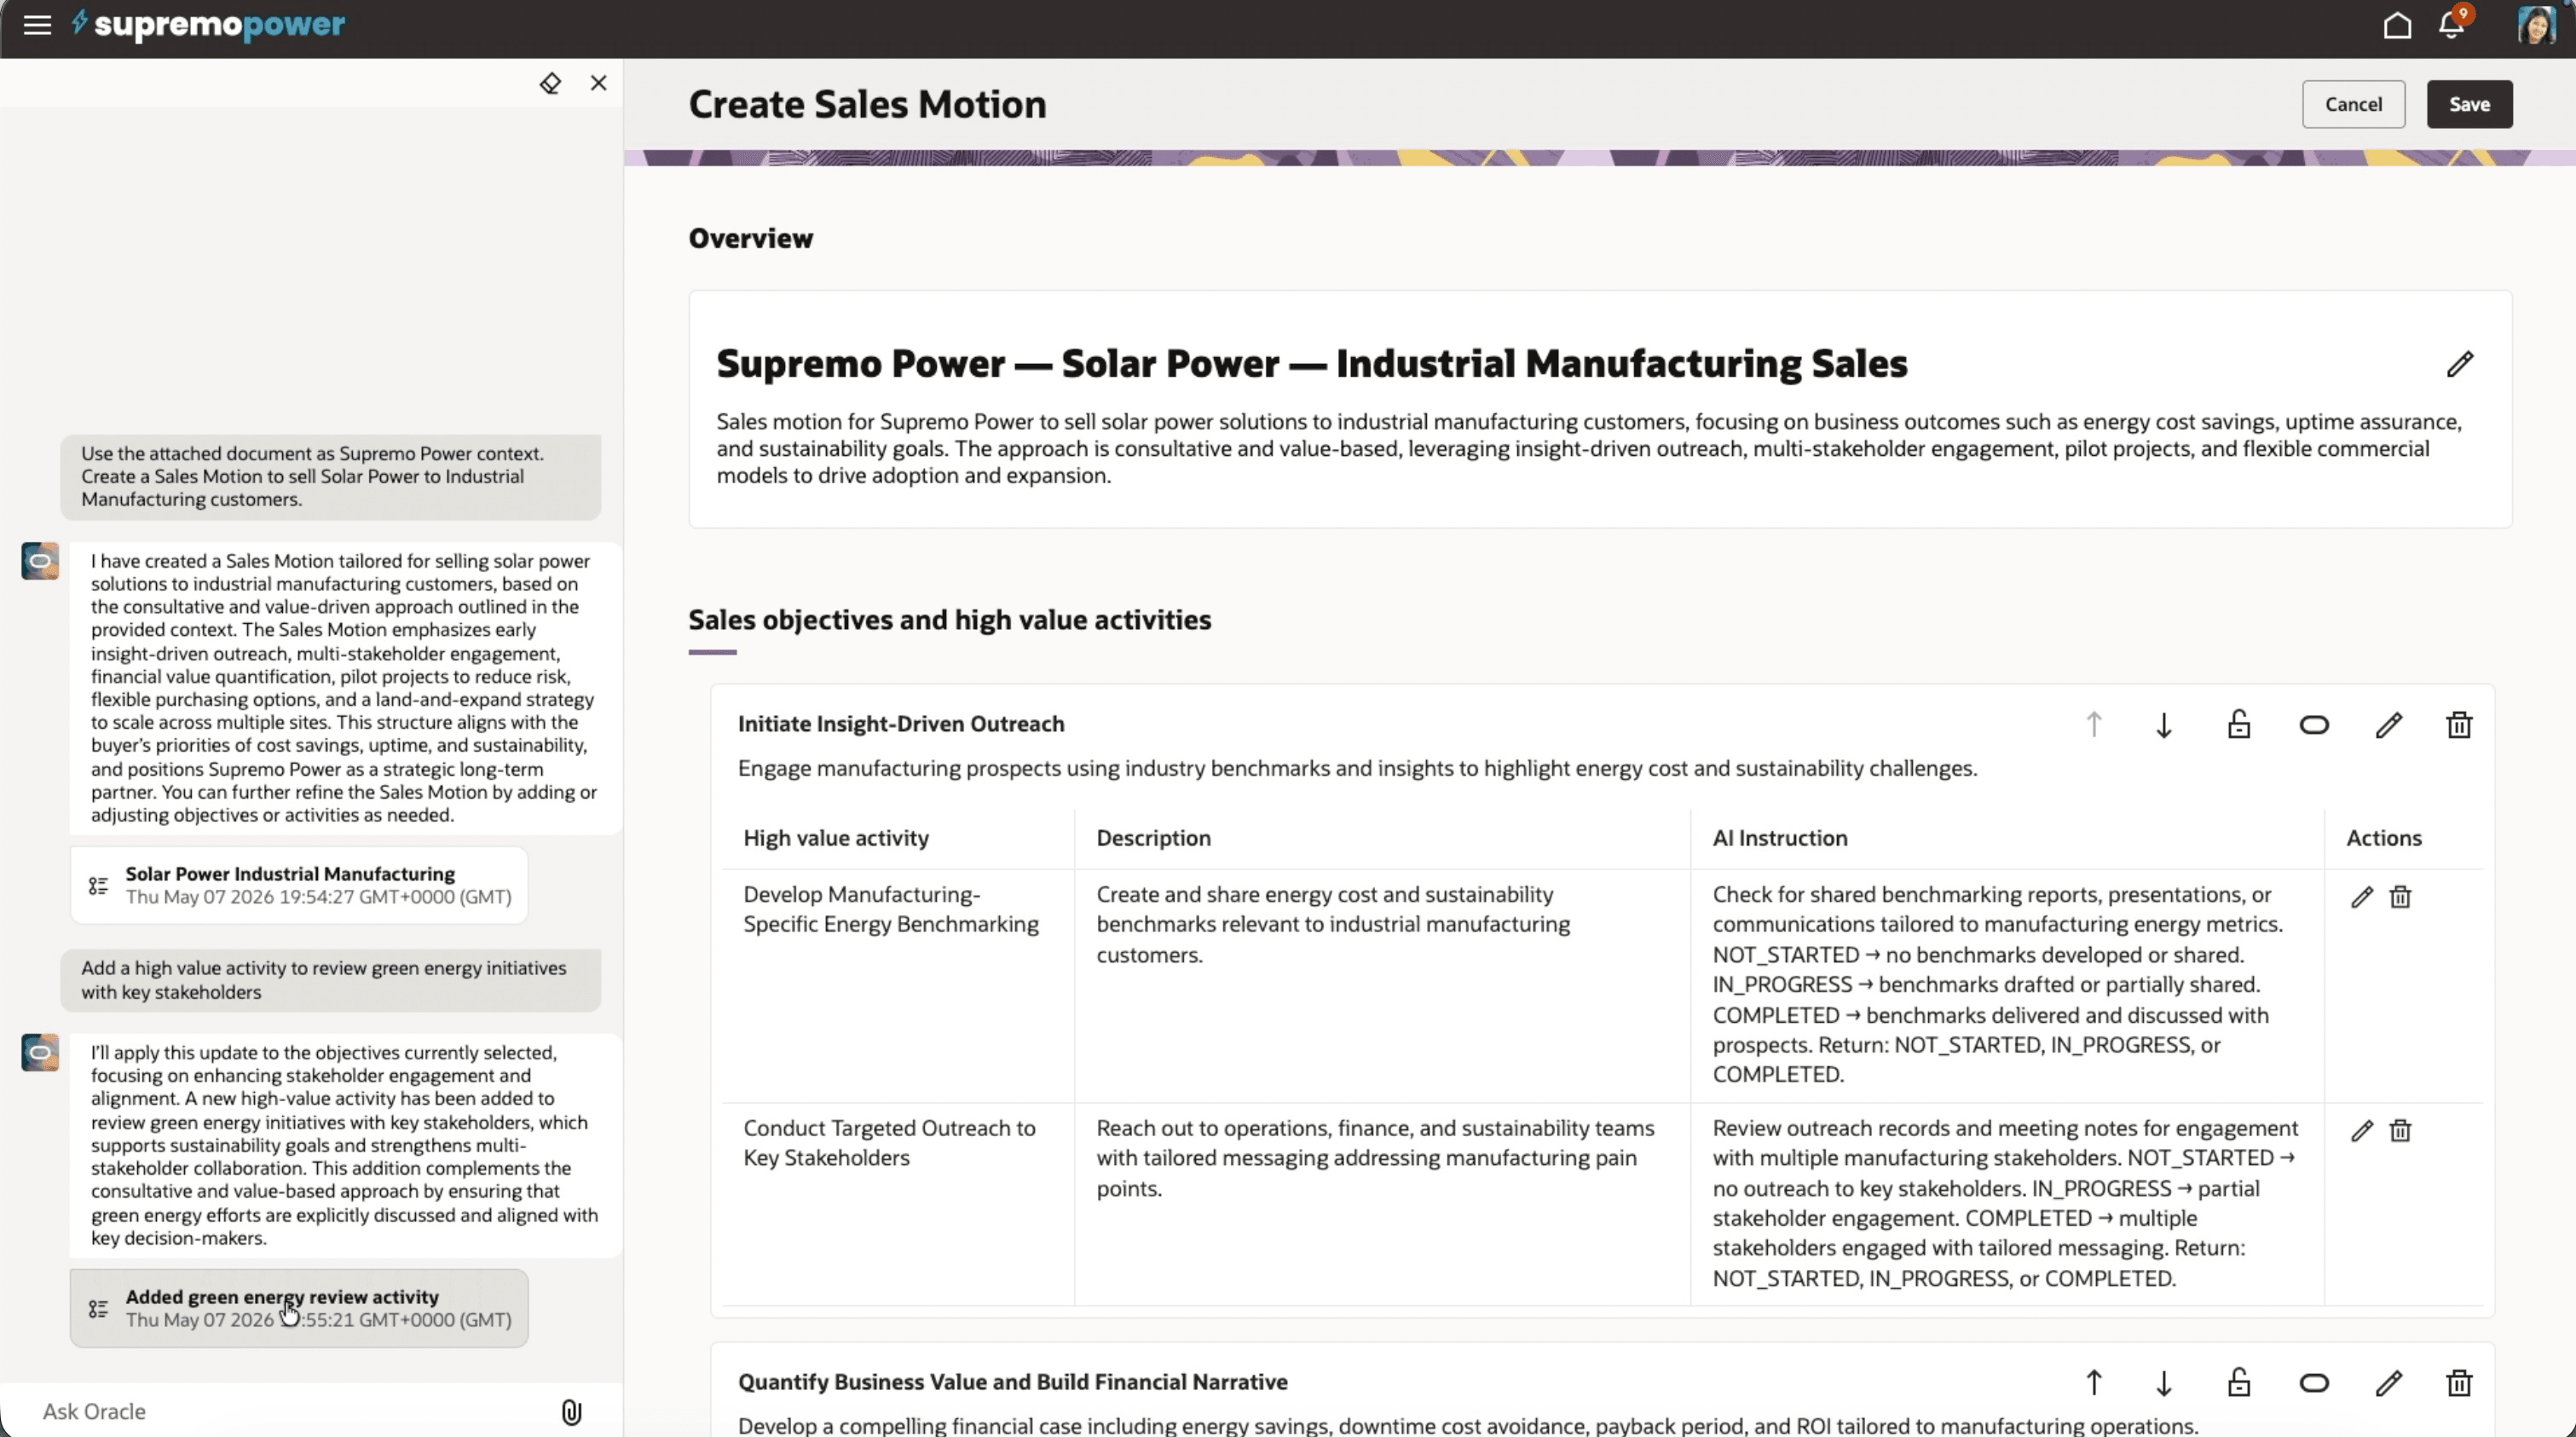Attach a file with the paperclip icon
Screen dimensions: 2576x1437
pyautogui.click(x=571, y=1412)
